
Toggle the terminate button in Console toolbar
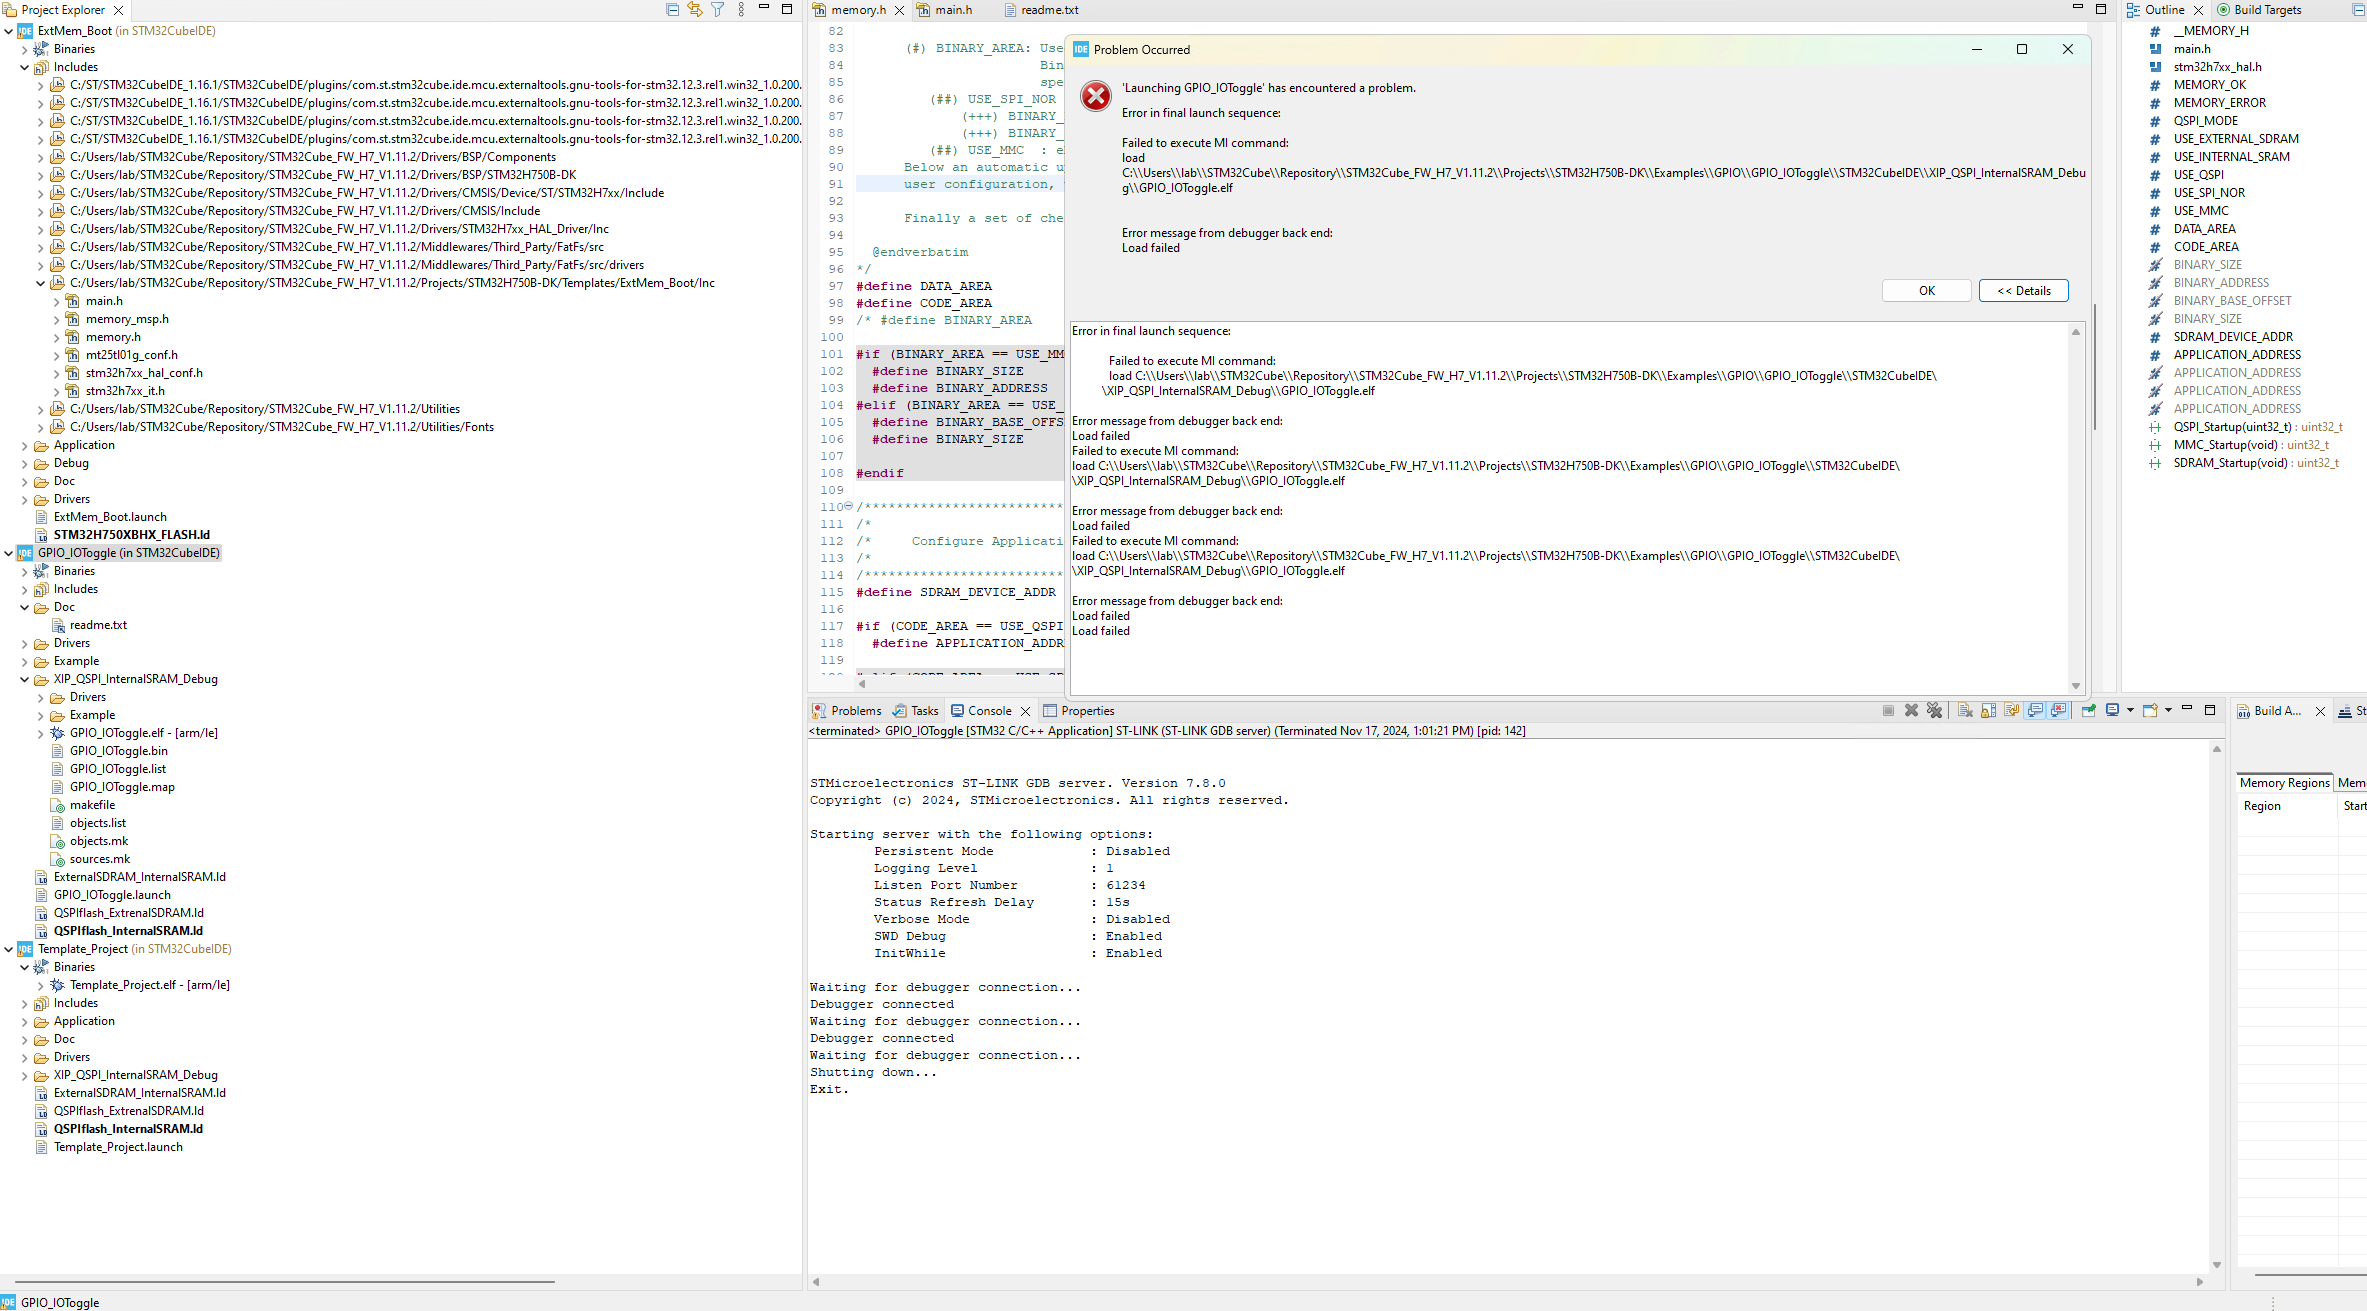click(x=1888, y=711)
